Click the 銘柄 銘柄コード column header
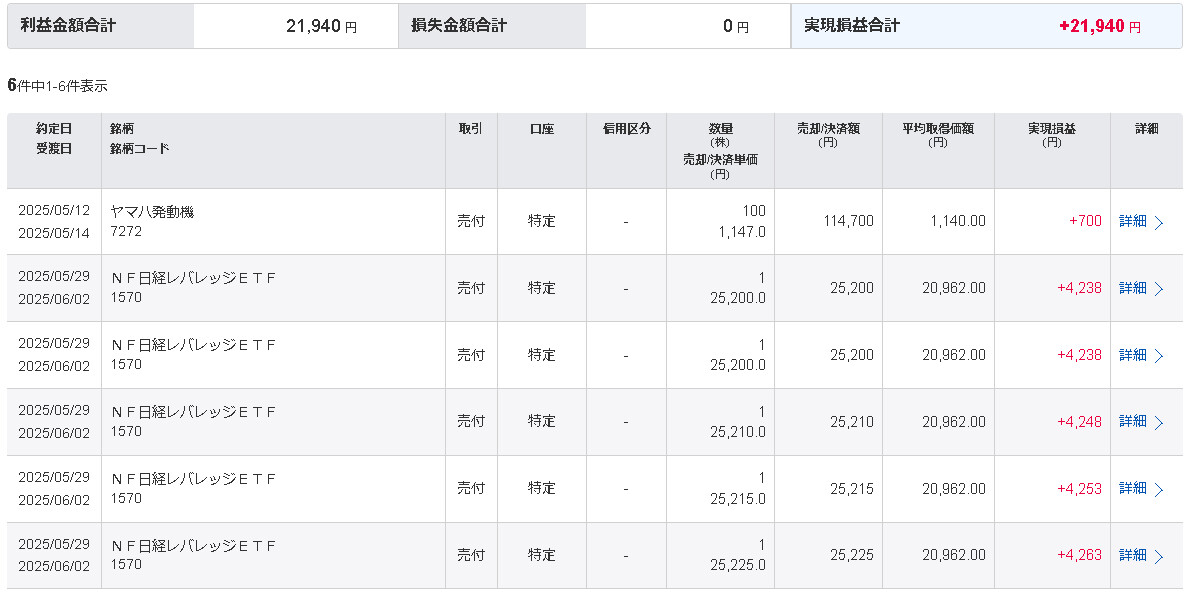 139,138
